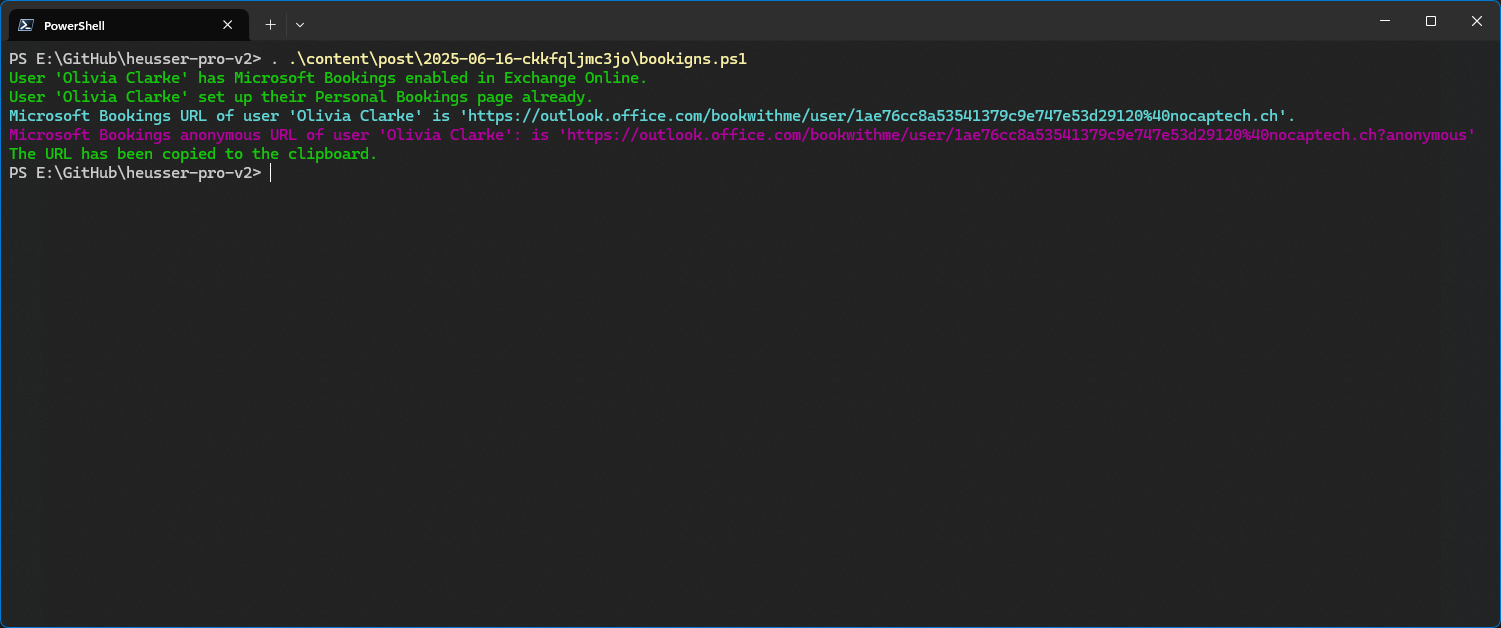Viewport: 1501px width, 628px height.
Task: Click the PowerShell icon in the tab
Action: 26,25
